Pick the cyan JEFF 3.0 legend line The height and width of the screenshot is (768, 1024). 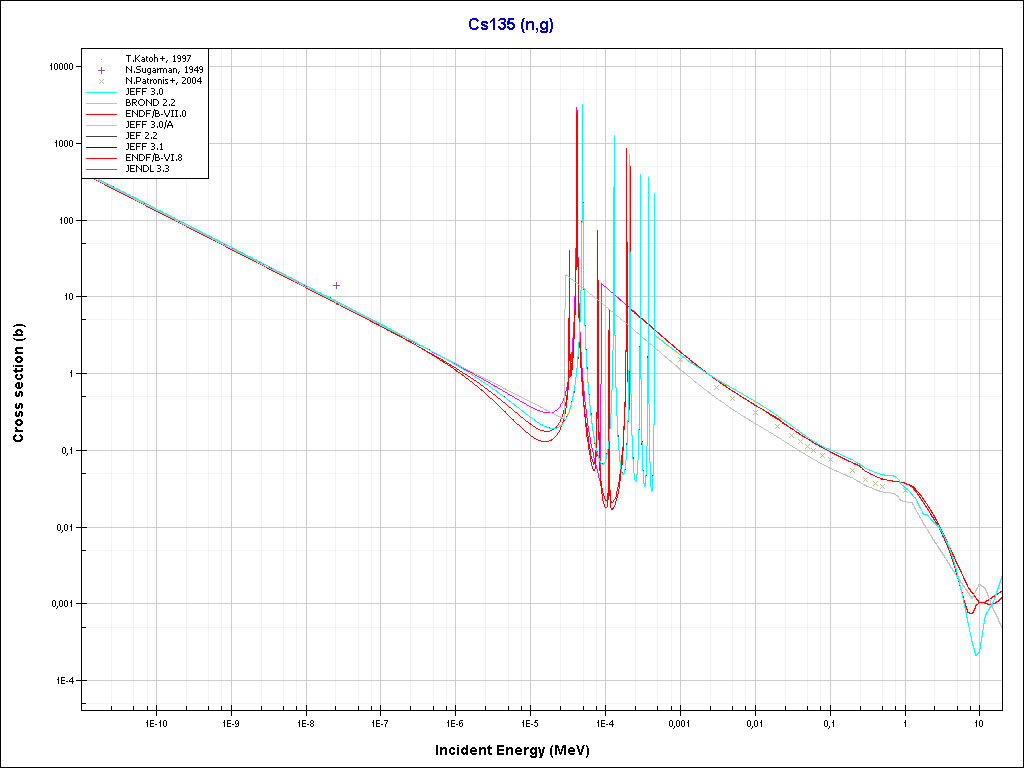(102, 92)
